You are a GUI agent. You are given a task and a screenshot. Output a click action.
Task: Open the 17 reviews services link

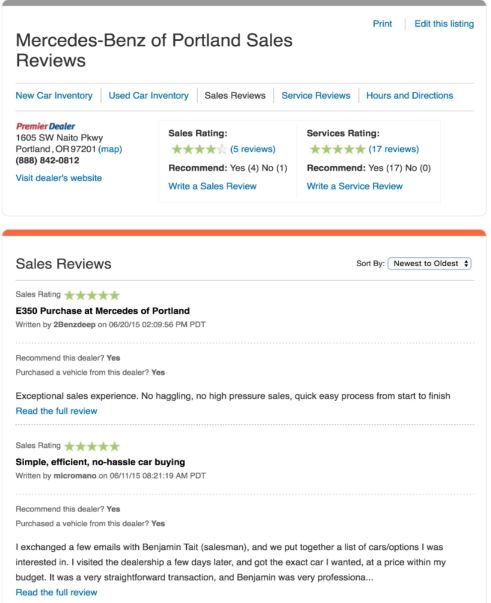(394, 149)
